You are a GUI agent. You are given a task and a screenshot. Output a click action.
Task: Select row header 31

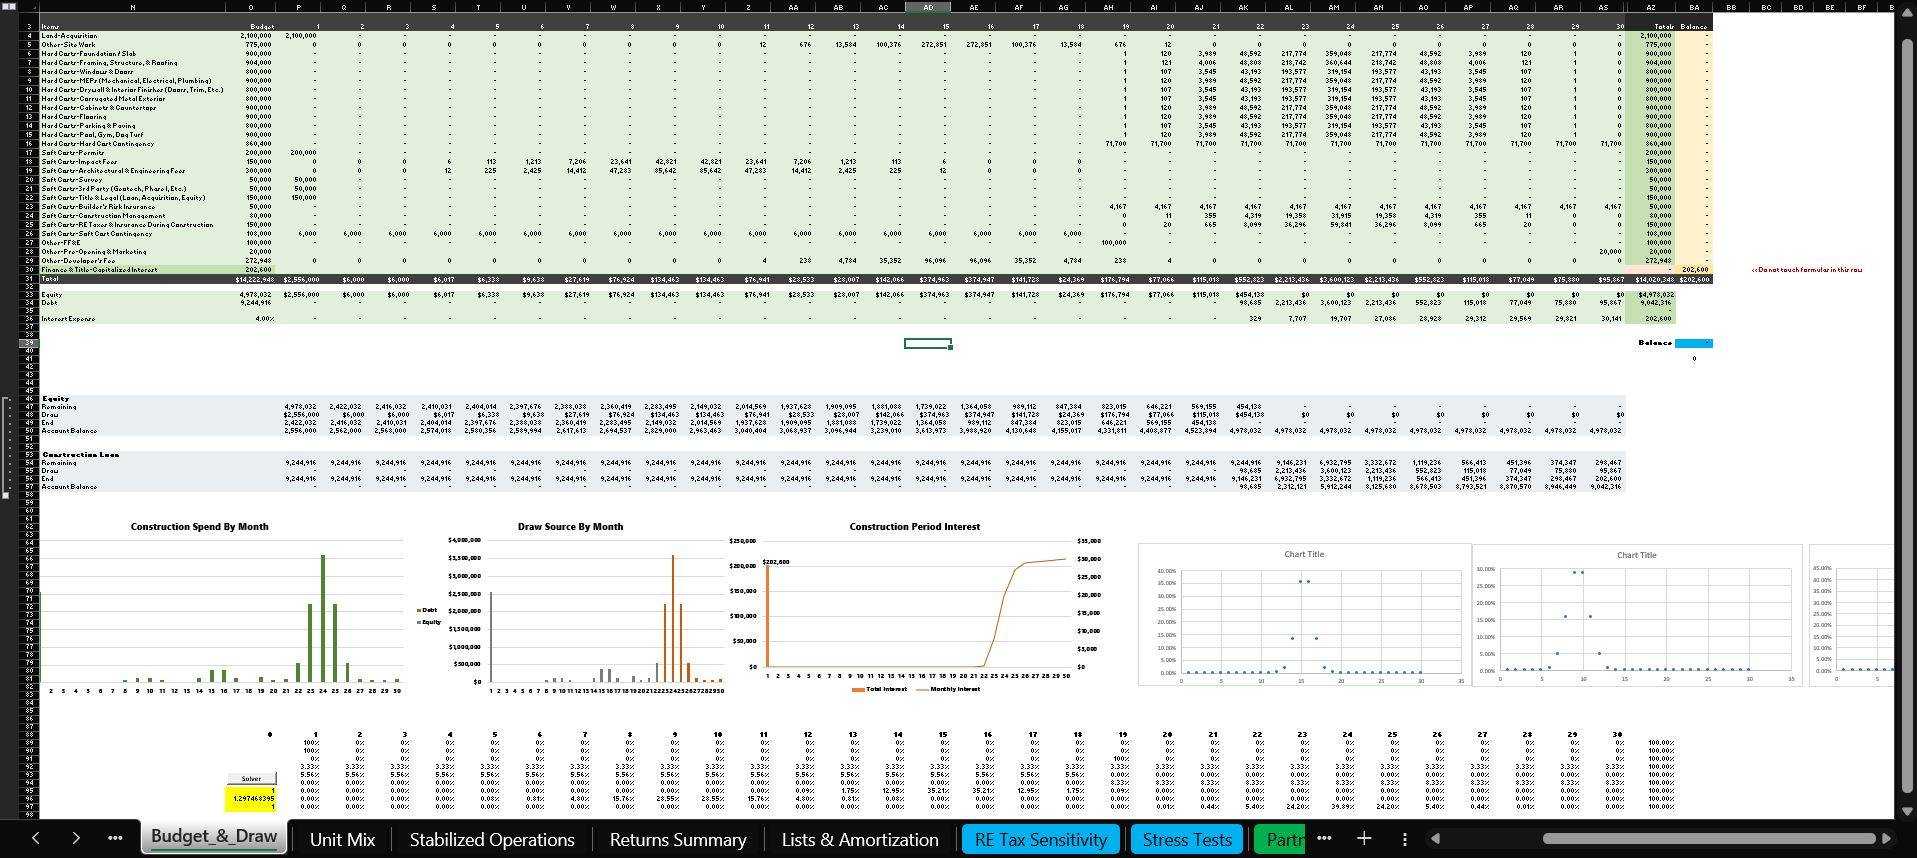pos(29,279)
